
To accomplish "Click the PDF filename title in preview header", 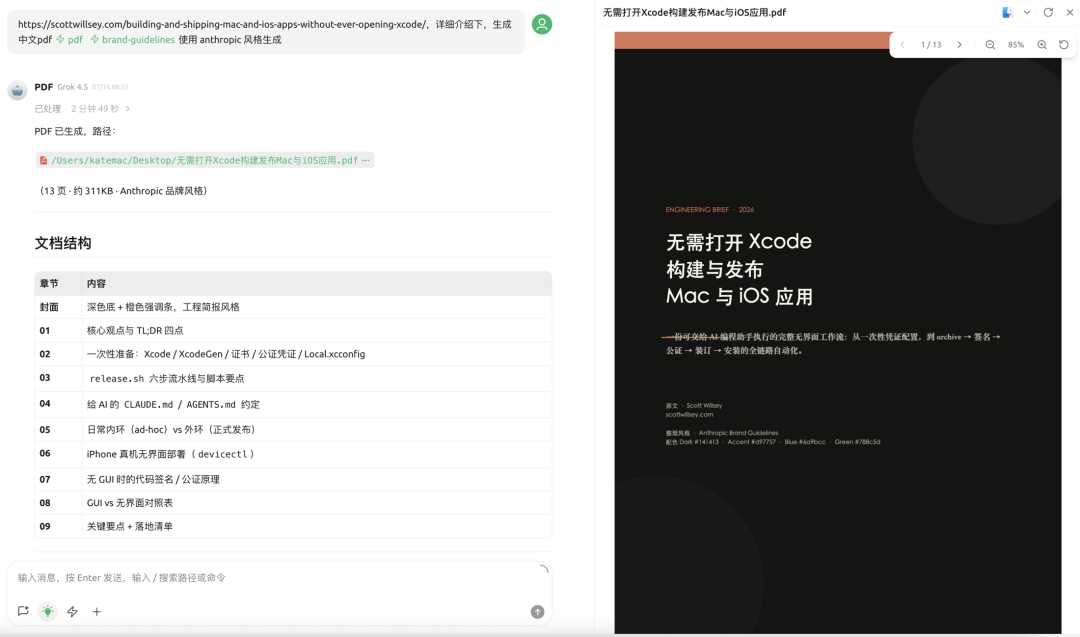I will click(x=694, y=12).
